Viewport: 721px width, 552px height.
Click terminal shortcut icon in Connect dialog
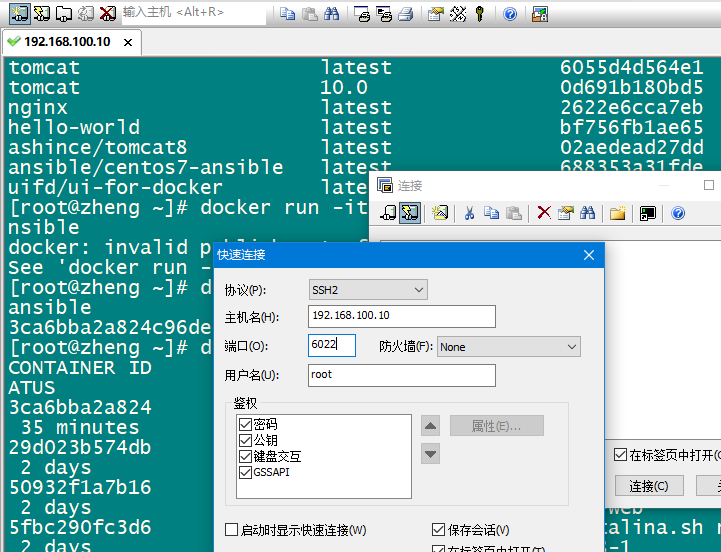click(647, 213)
